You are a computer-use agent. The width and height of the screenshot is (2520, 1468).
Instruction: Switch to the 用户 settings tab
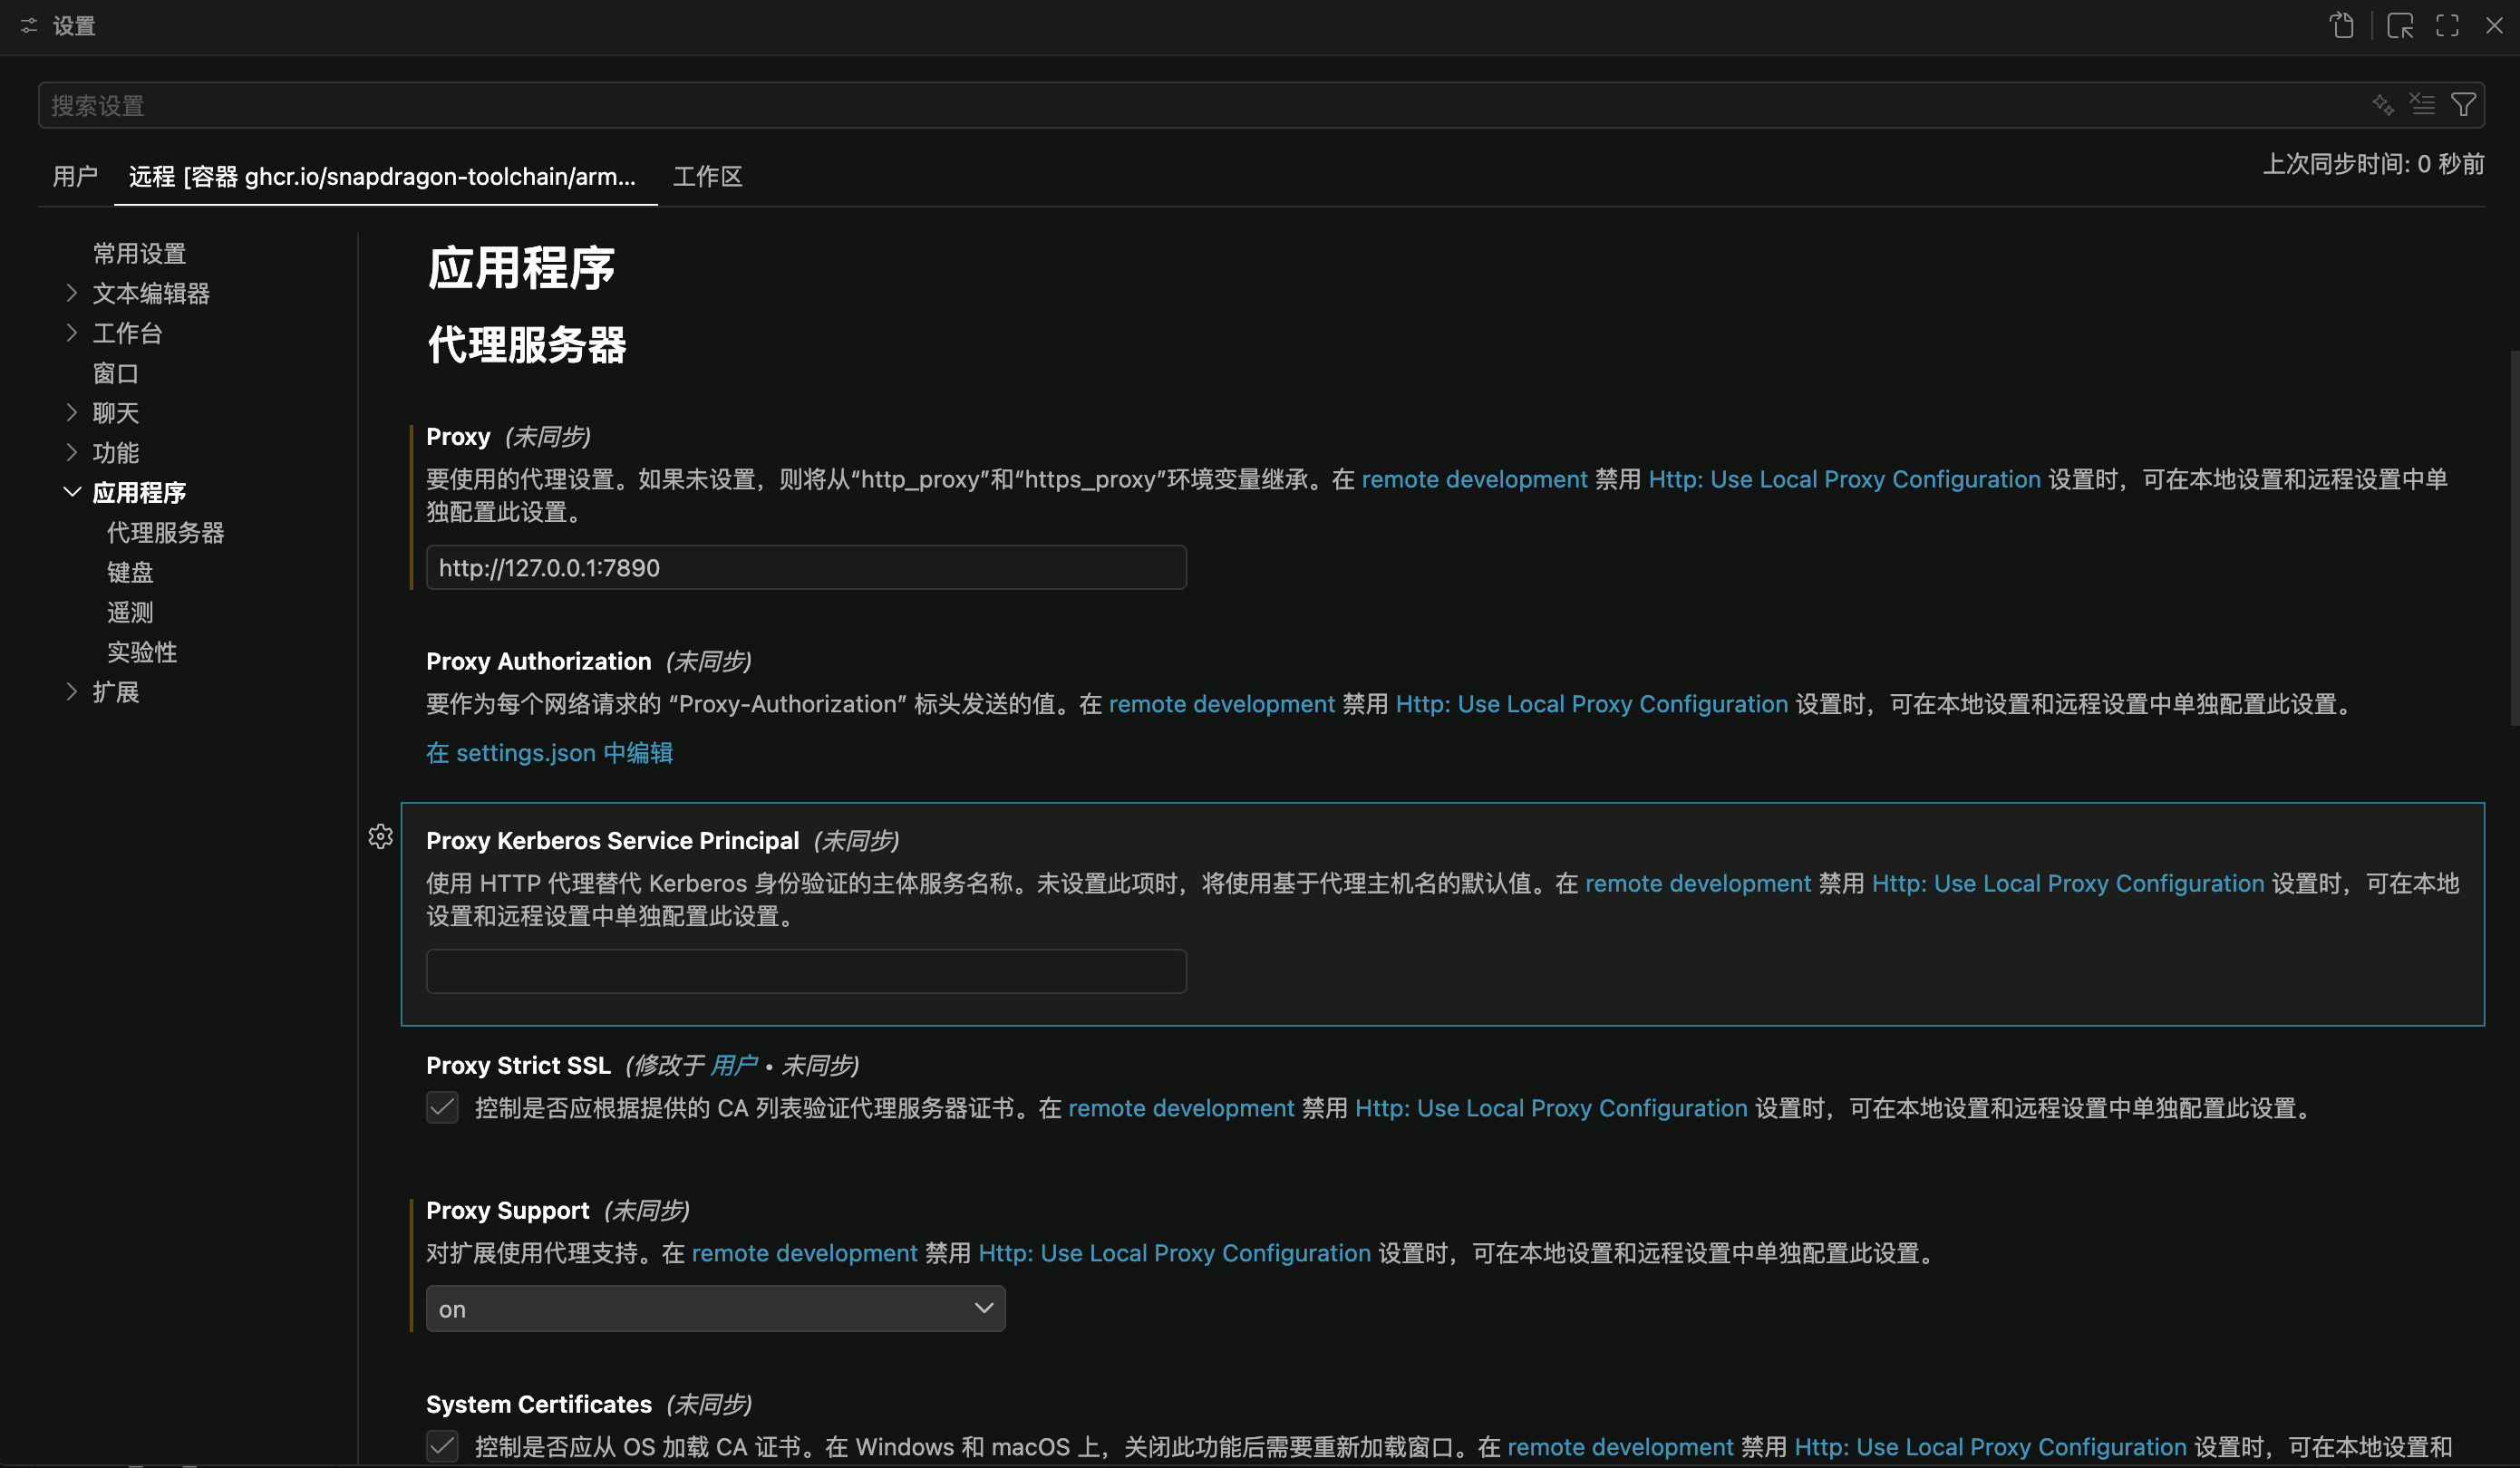[x=74, y=176]
